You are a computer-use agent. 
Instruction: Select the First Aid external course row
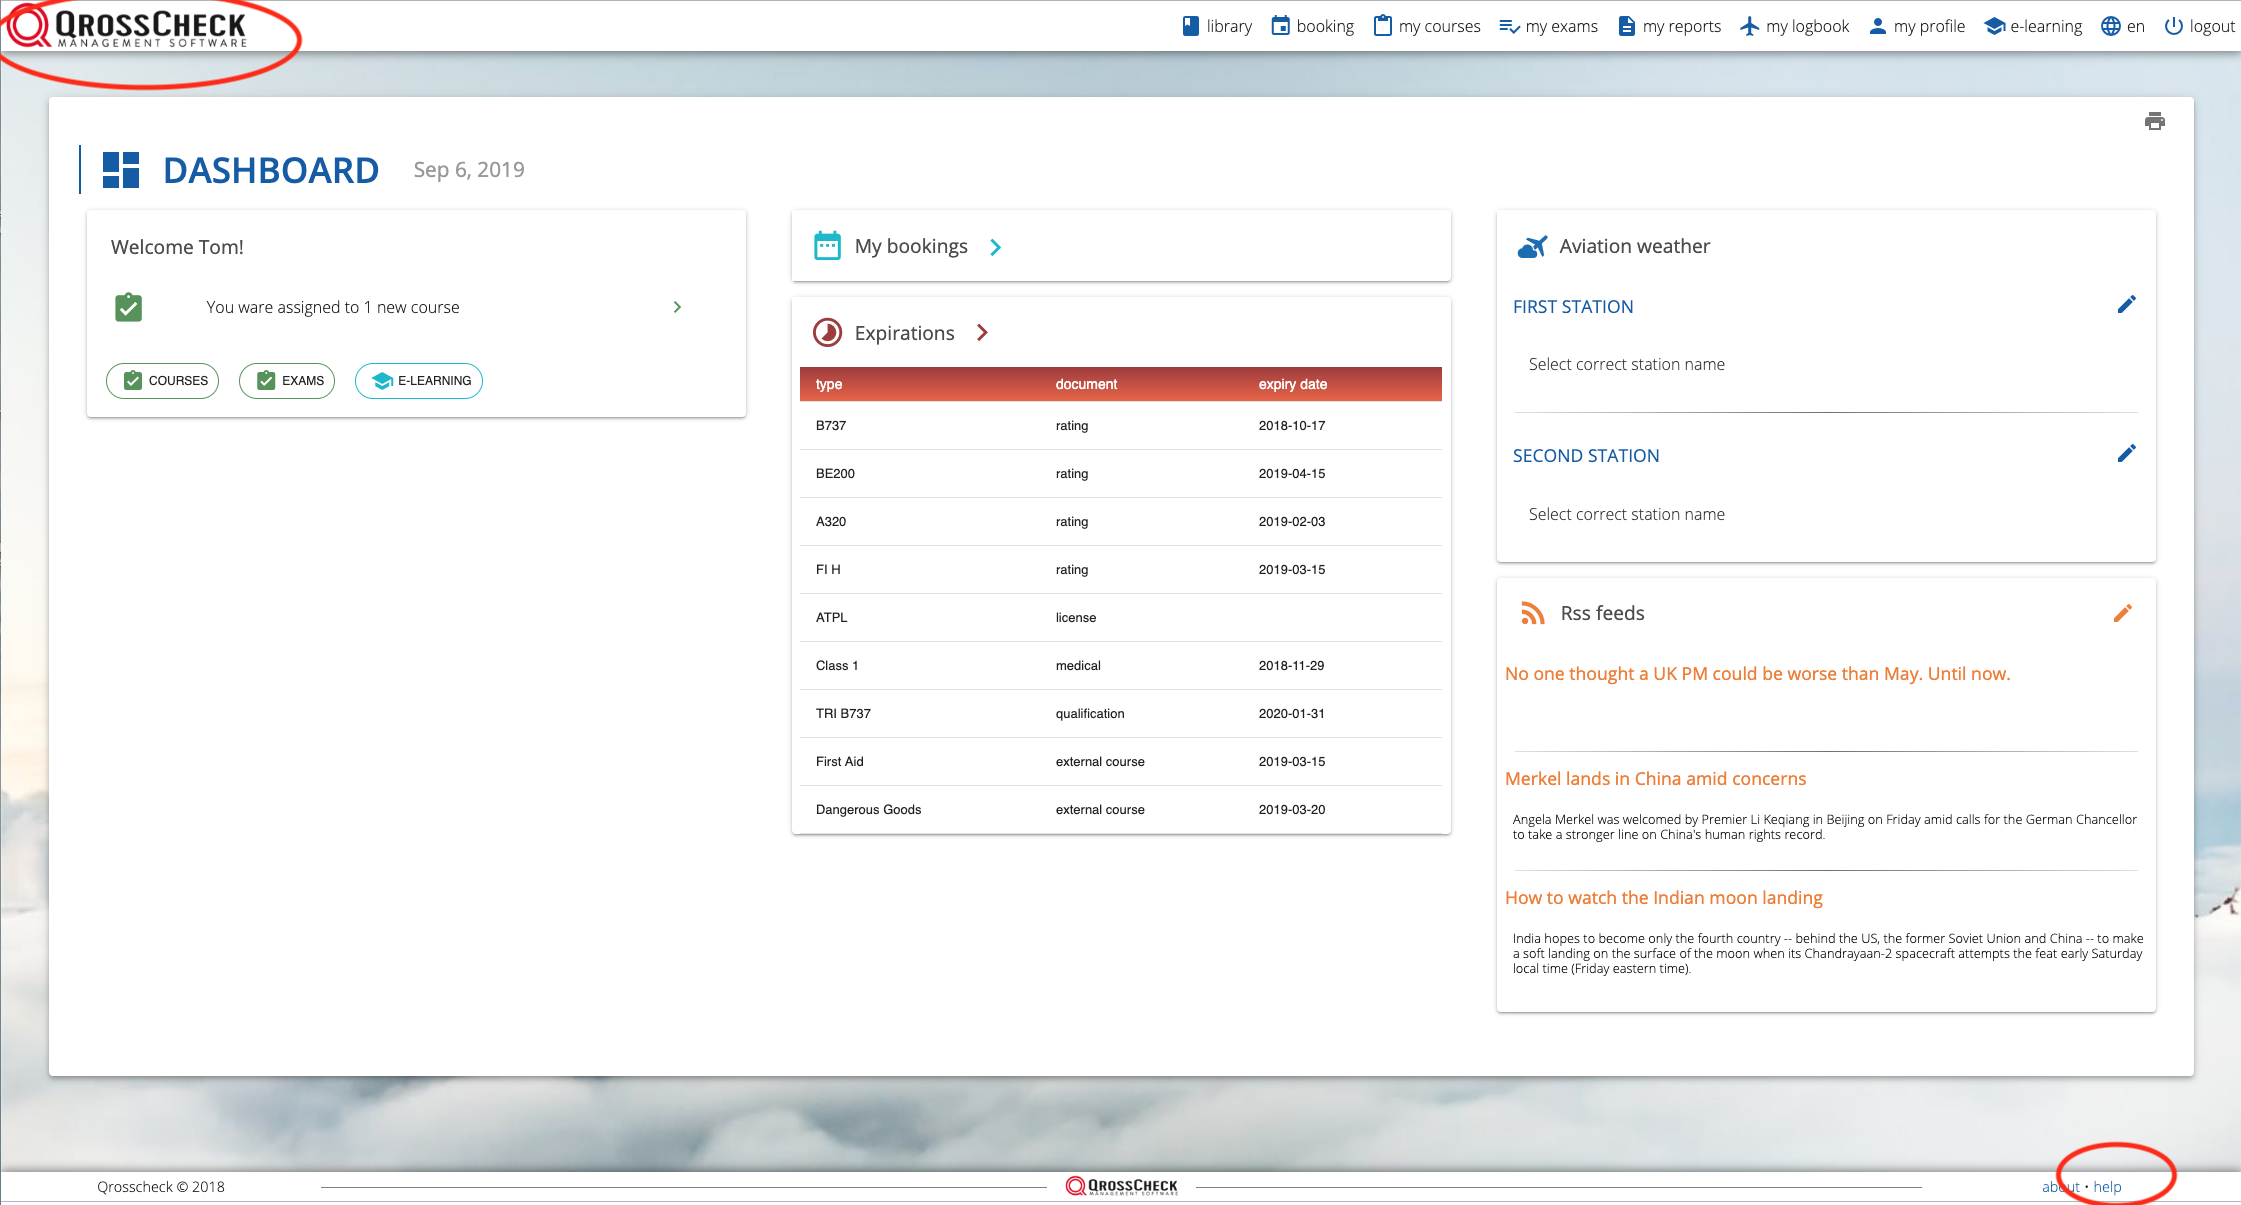tap(1120, 762)
